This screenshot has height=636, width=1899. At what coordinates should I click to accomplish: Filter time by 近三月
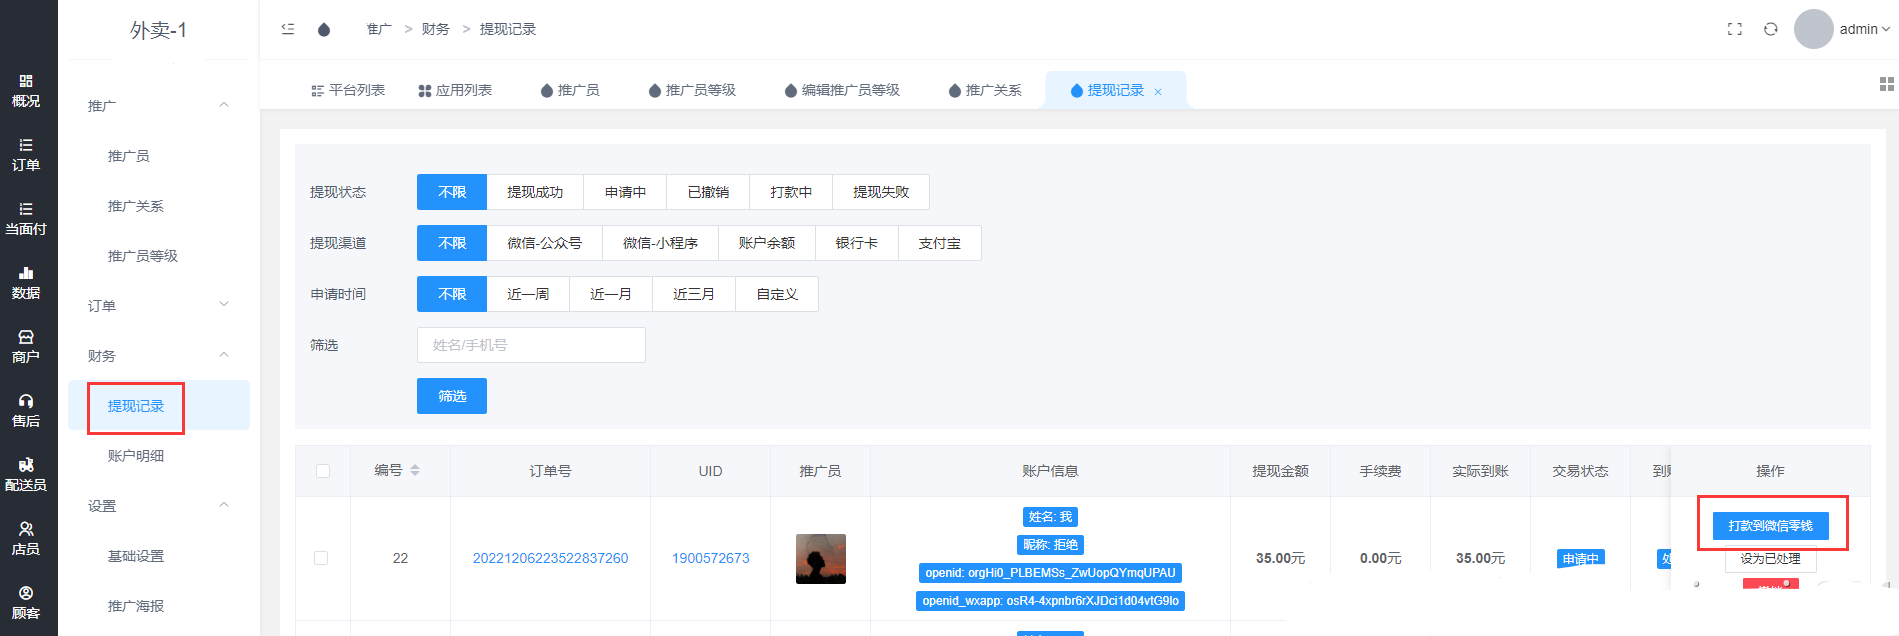click(x=694, y=294)
